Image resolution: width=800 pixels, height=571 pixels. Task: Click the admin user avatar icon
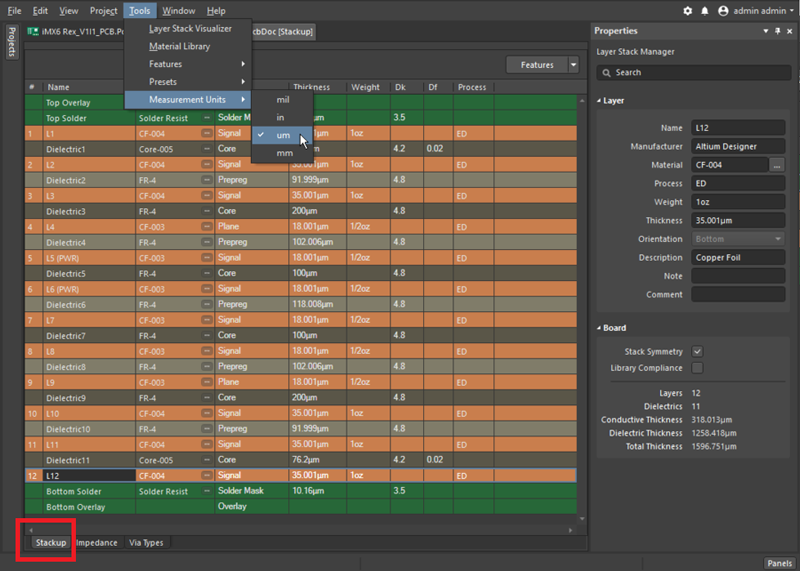point(721,11)
